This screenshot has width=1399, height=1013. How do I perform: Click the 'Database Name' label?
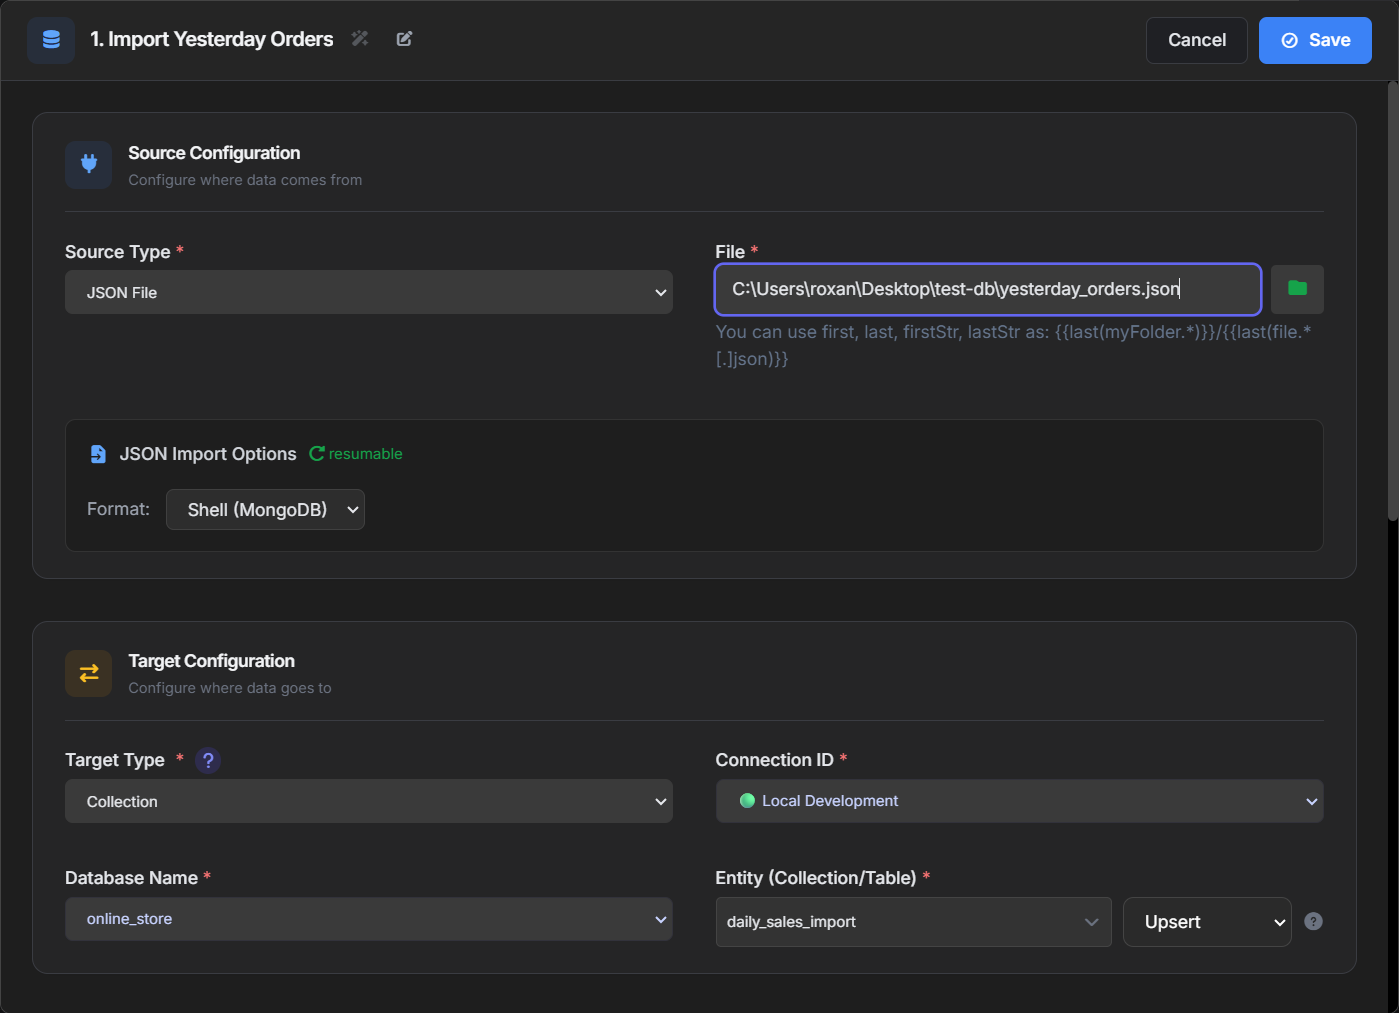[x=131, y=878]
